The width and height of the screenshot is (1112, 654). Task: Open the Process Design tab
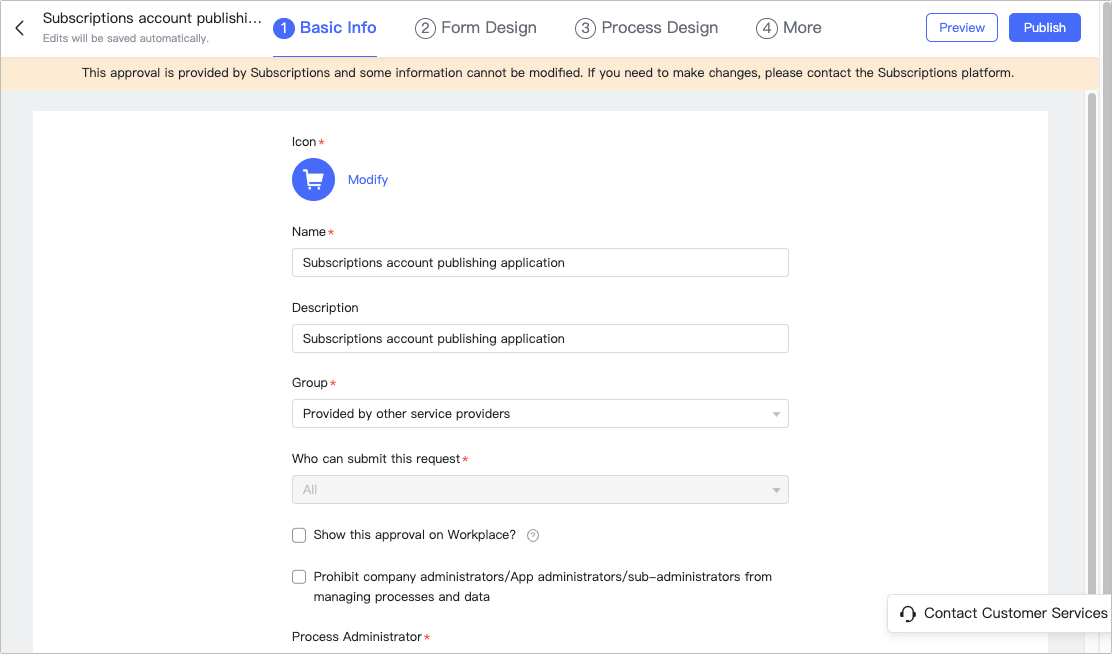point(646,28)
